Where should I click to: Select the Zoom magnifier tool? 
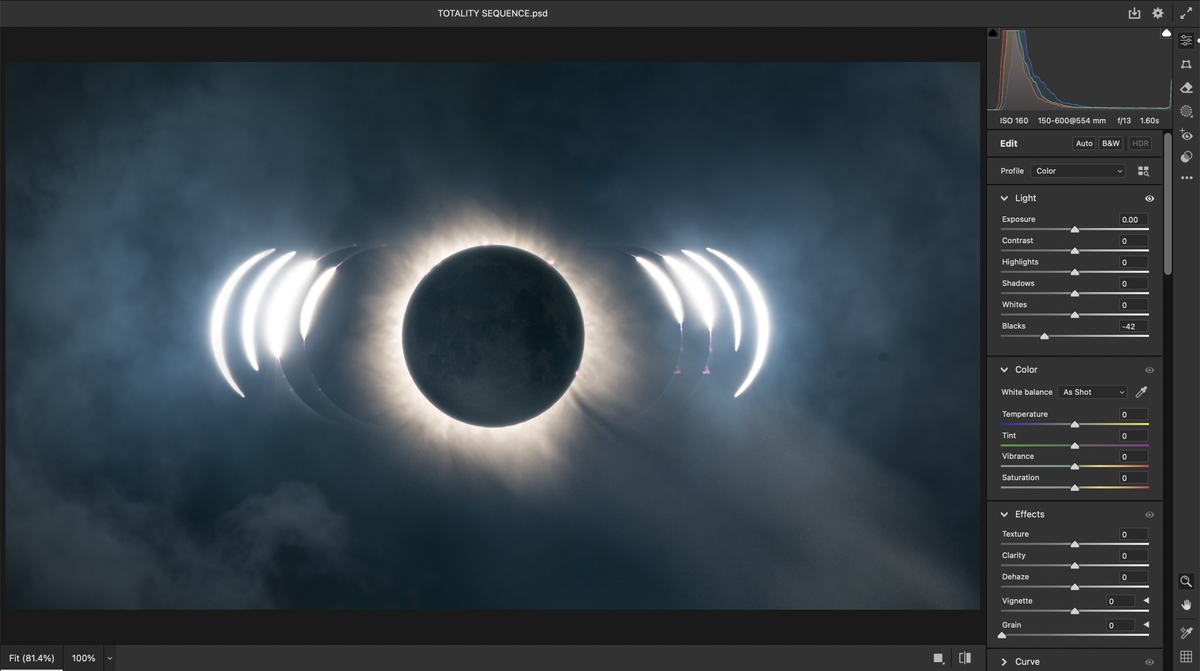(x=1186, y=581)
